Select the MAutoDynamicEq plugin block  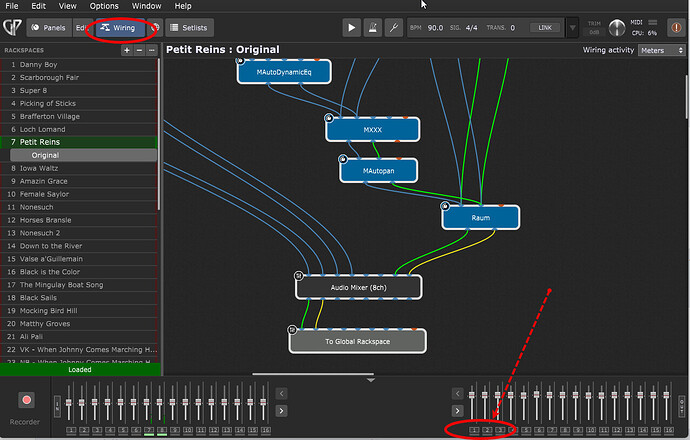(x=284, y=72)
